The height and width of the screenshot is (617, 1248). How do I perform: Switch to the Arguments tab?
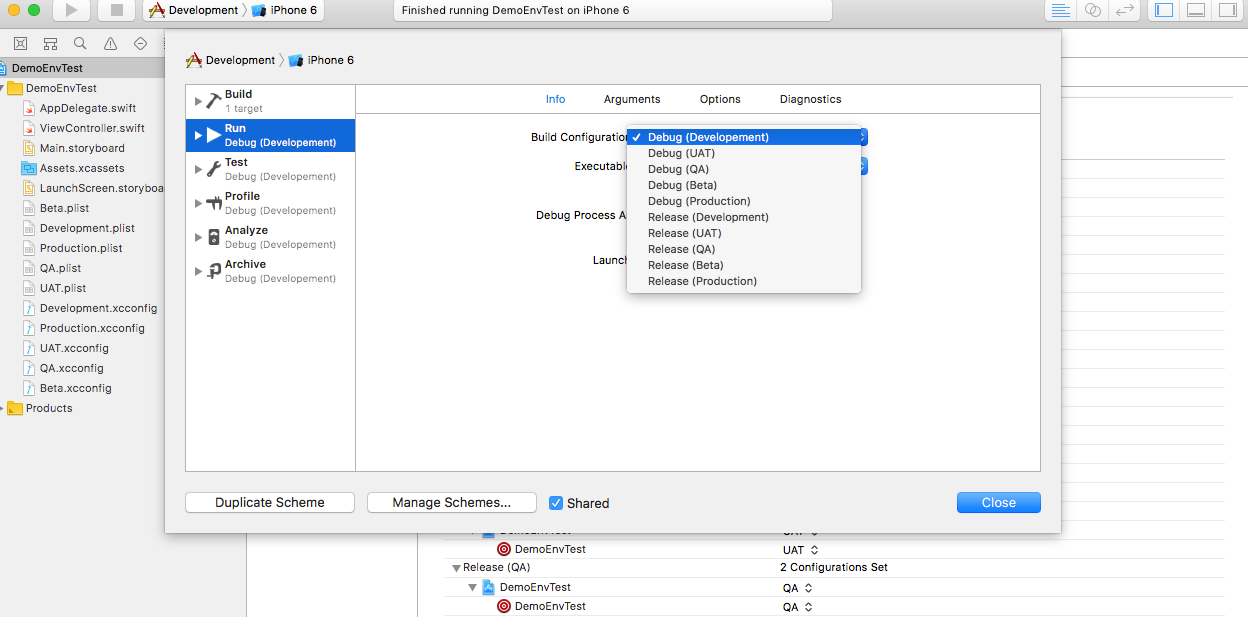tap(632, 99)
